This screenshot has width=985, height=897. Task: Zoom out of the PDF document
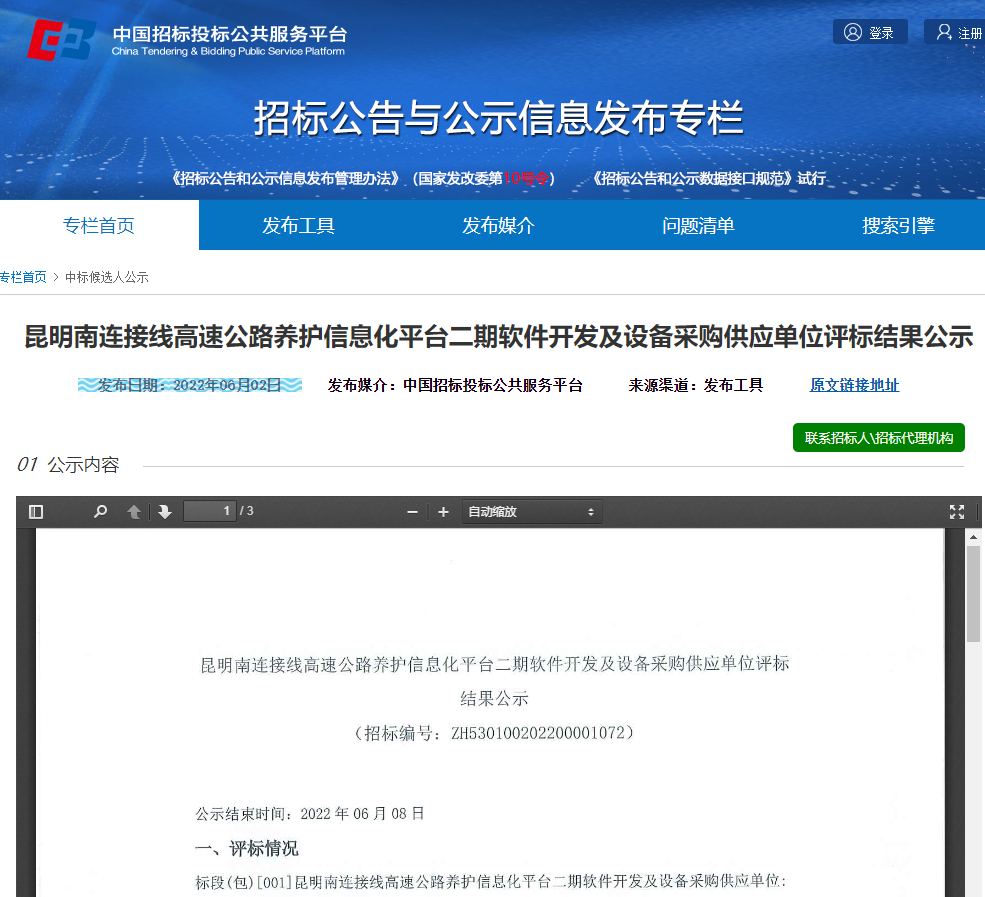pyautogui.click(x=411, y=511)
